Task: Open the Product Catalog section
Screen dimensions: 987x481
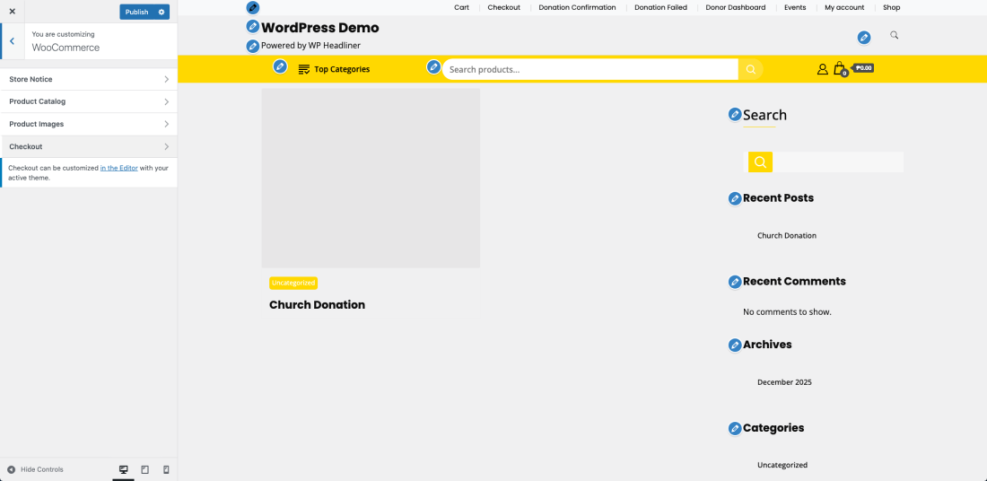Action: 89,101
